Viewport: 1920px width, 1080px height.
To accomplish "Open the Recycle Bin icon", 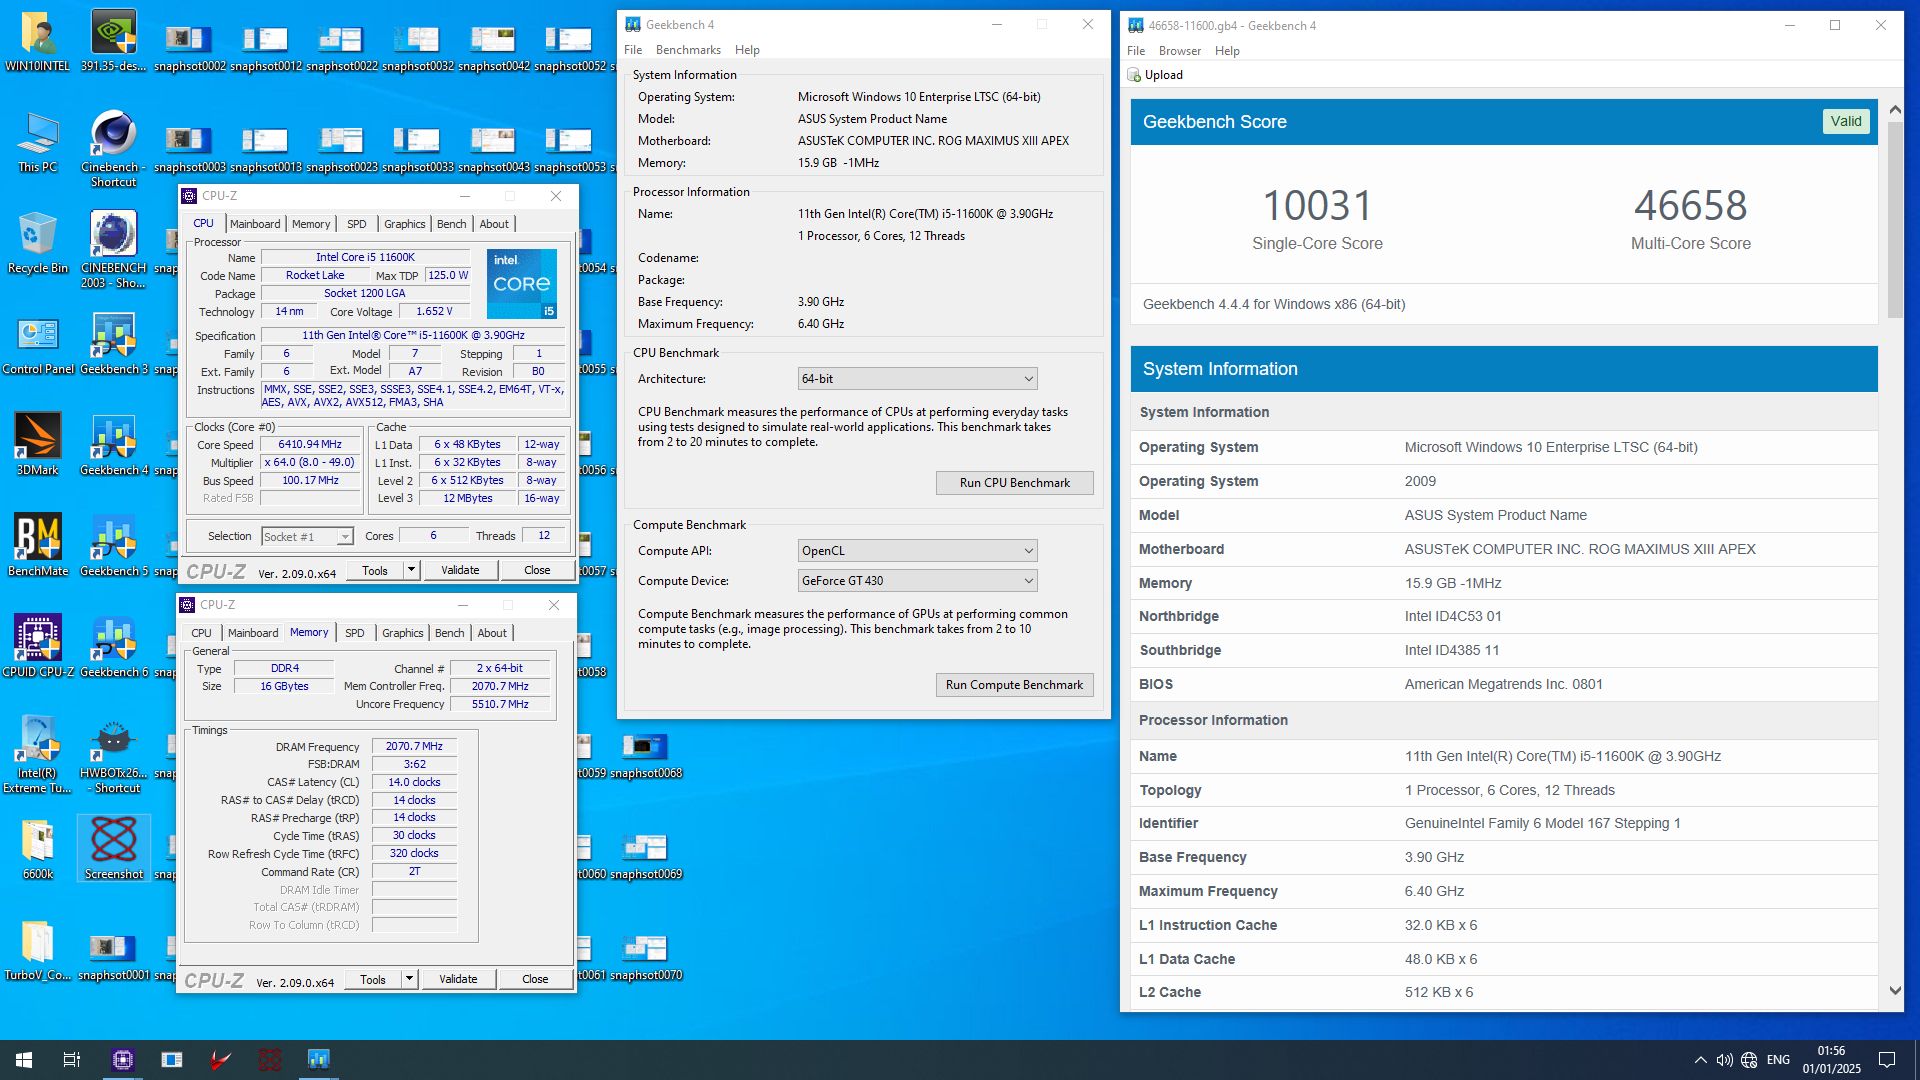I will [x=38, y=244].
